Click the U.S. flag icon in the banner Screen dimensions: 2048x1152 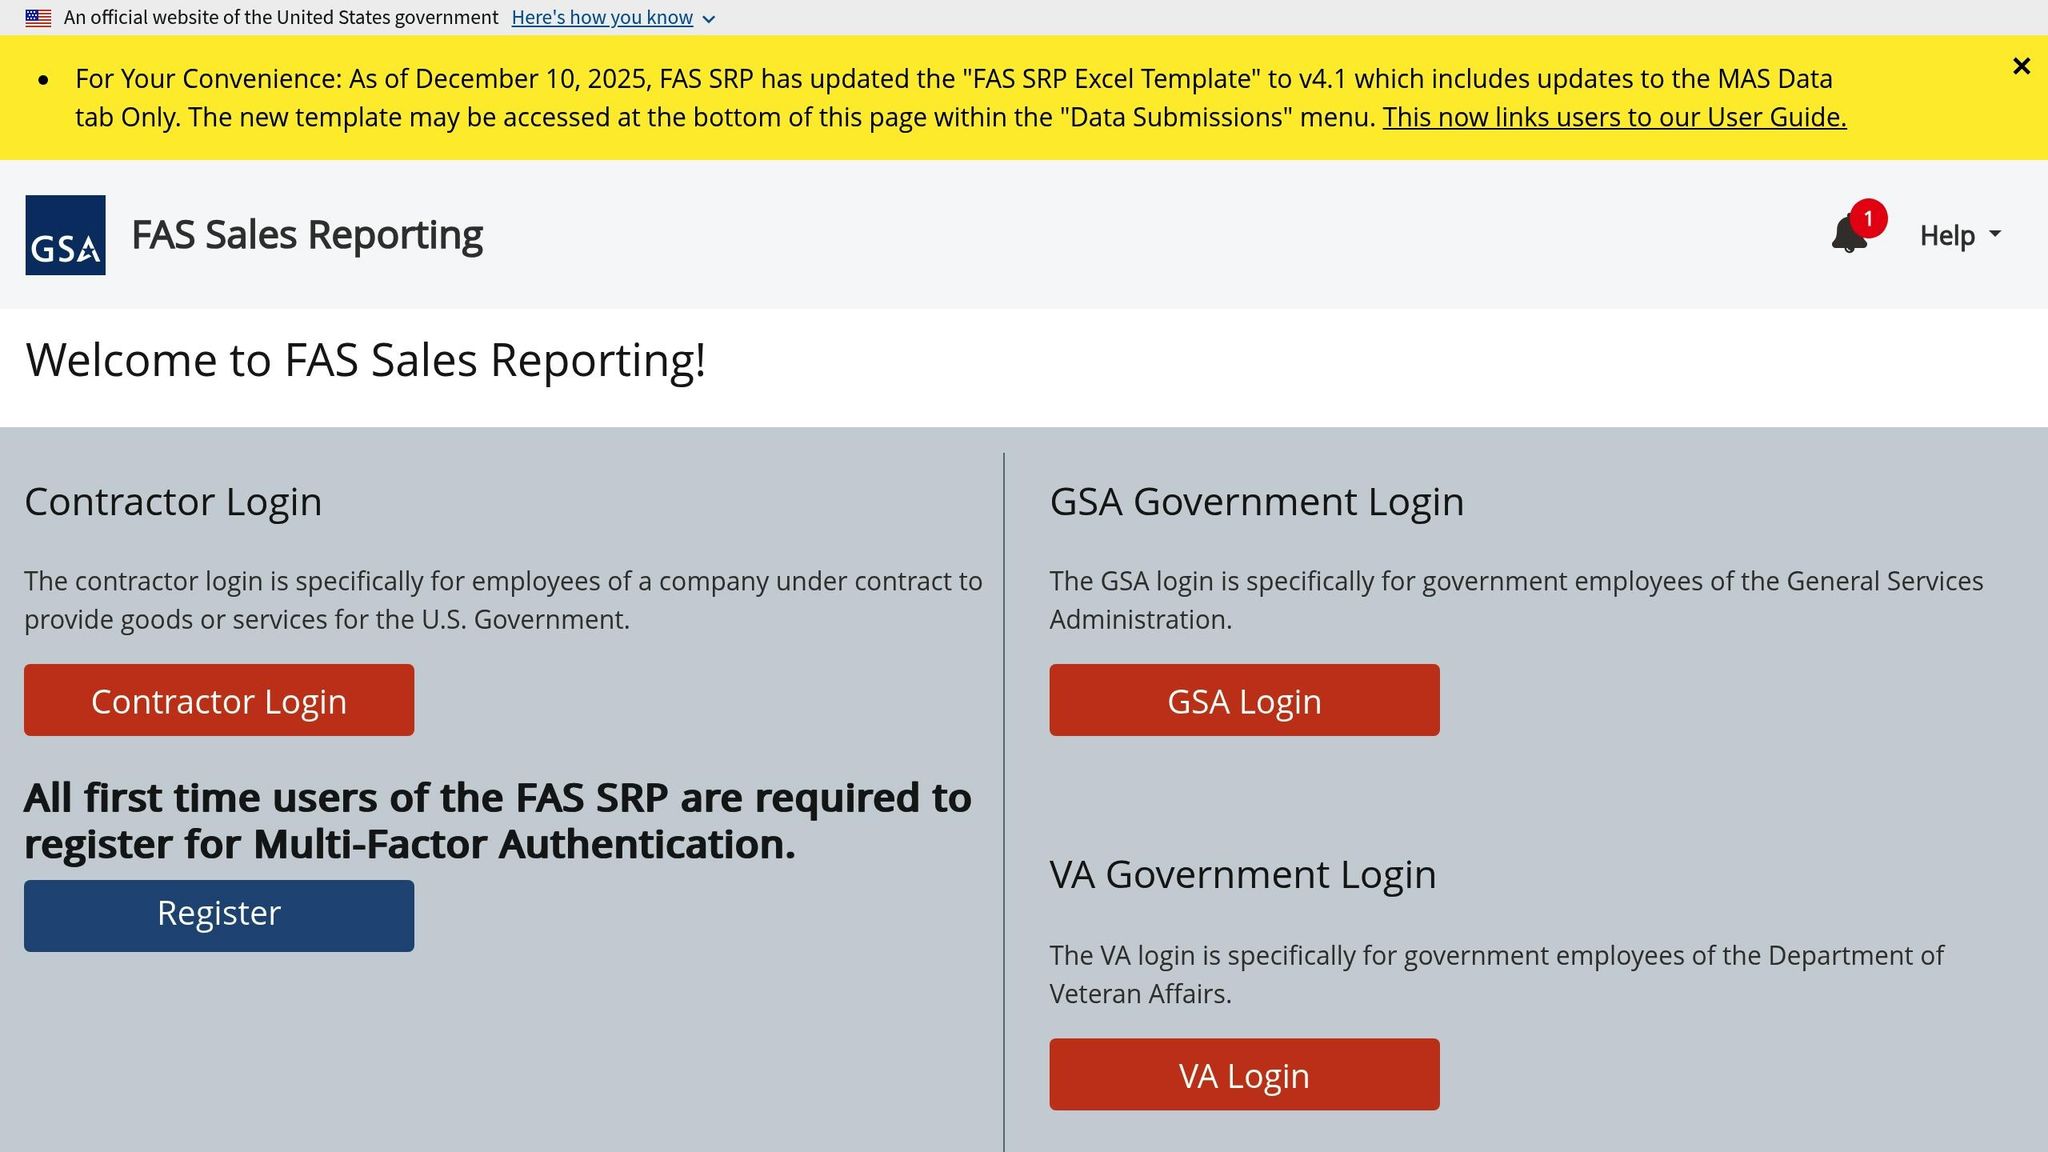coord(37,16)
